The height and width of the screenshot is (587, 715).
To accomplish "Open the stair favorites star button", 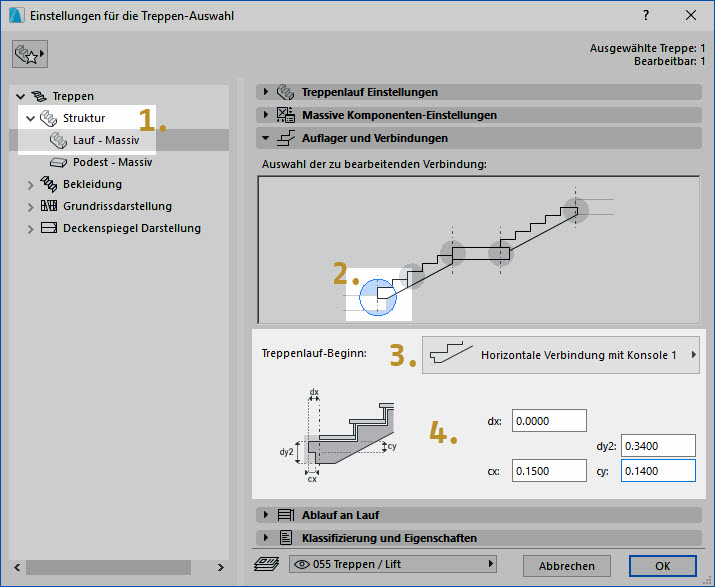I will point(30,54).
